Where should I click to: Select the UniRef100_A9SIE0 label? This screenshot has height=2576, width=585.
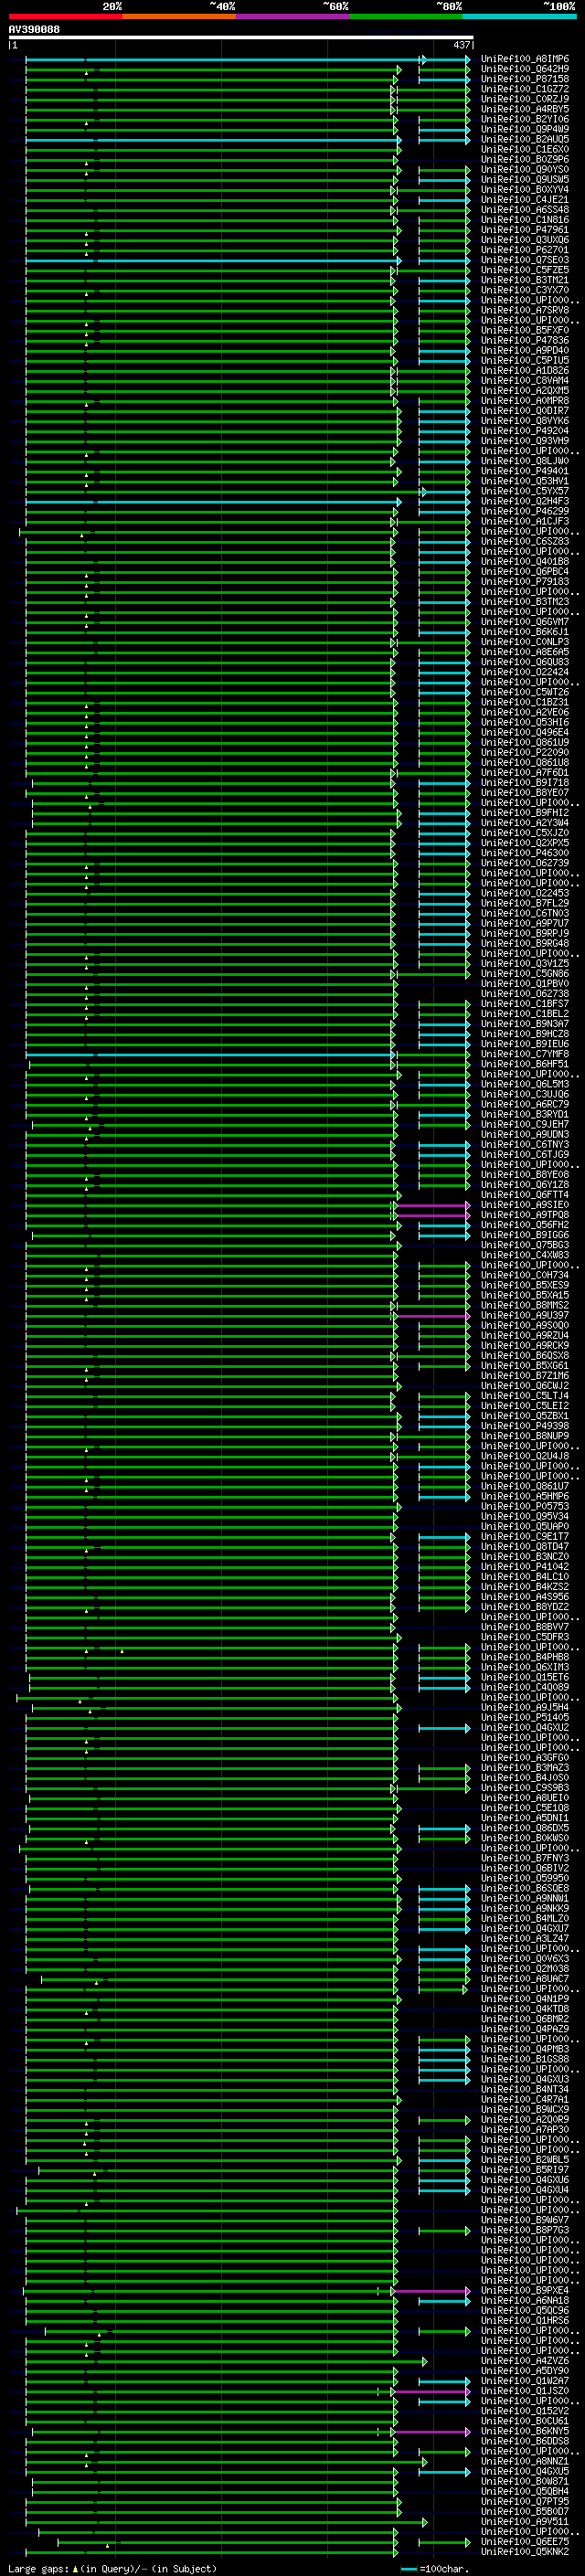point(525,1205)
